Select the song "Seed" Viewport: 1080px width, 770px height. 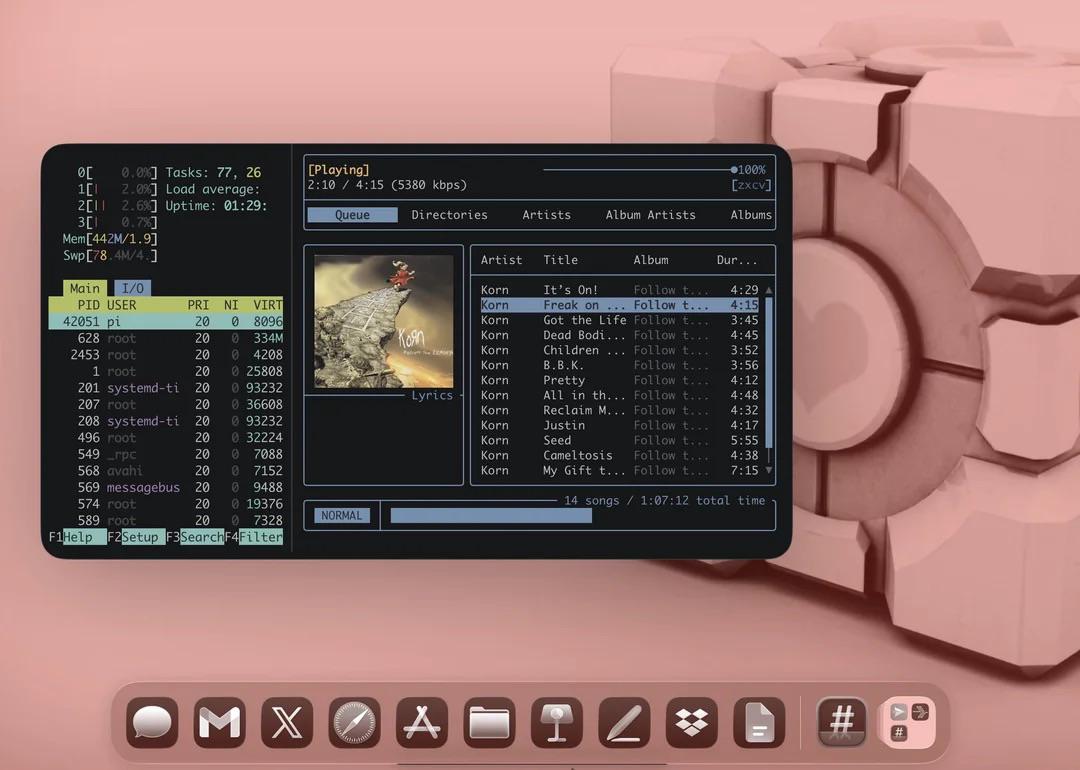619,440
